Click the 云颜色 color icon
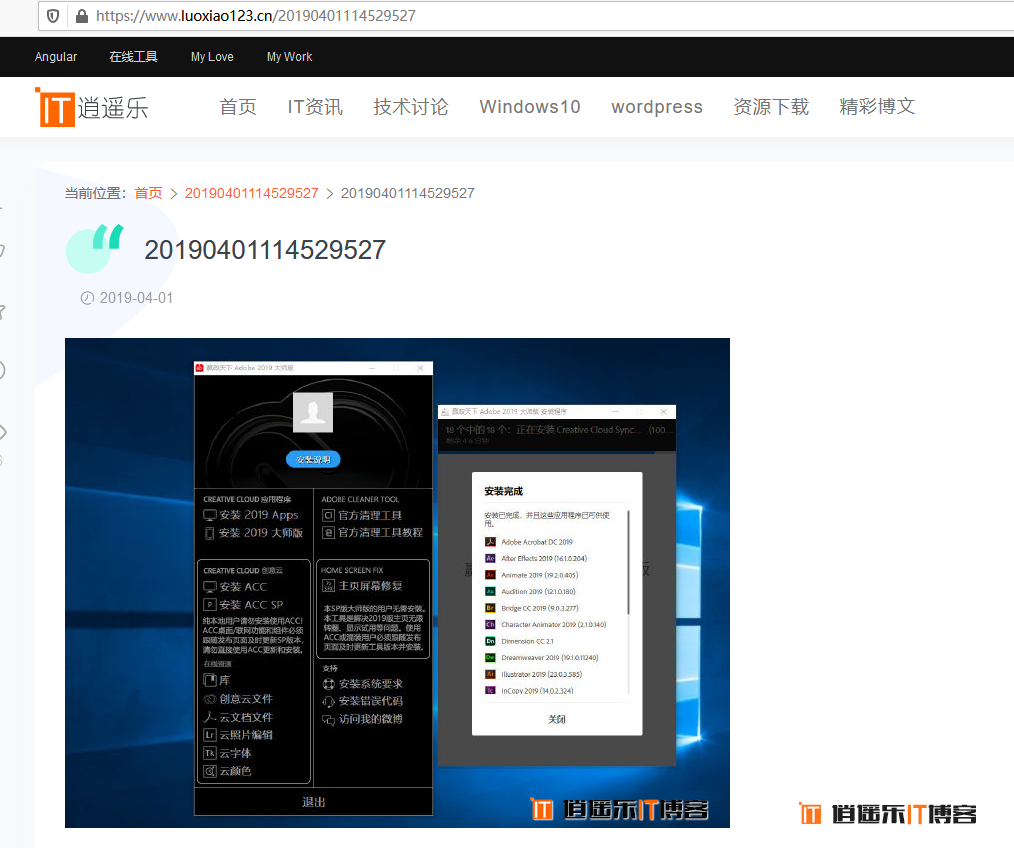 click(210, 771)
